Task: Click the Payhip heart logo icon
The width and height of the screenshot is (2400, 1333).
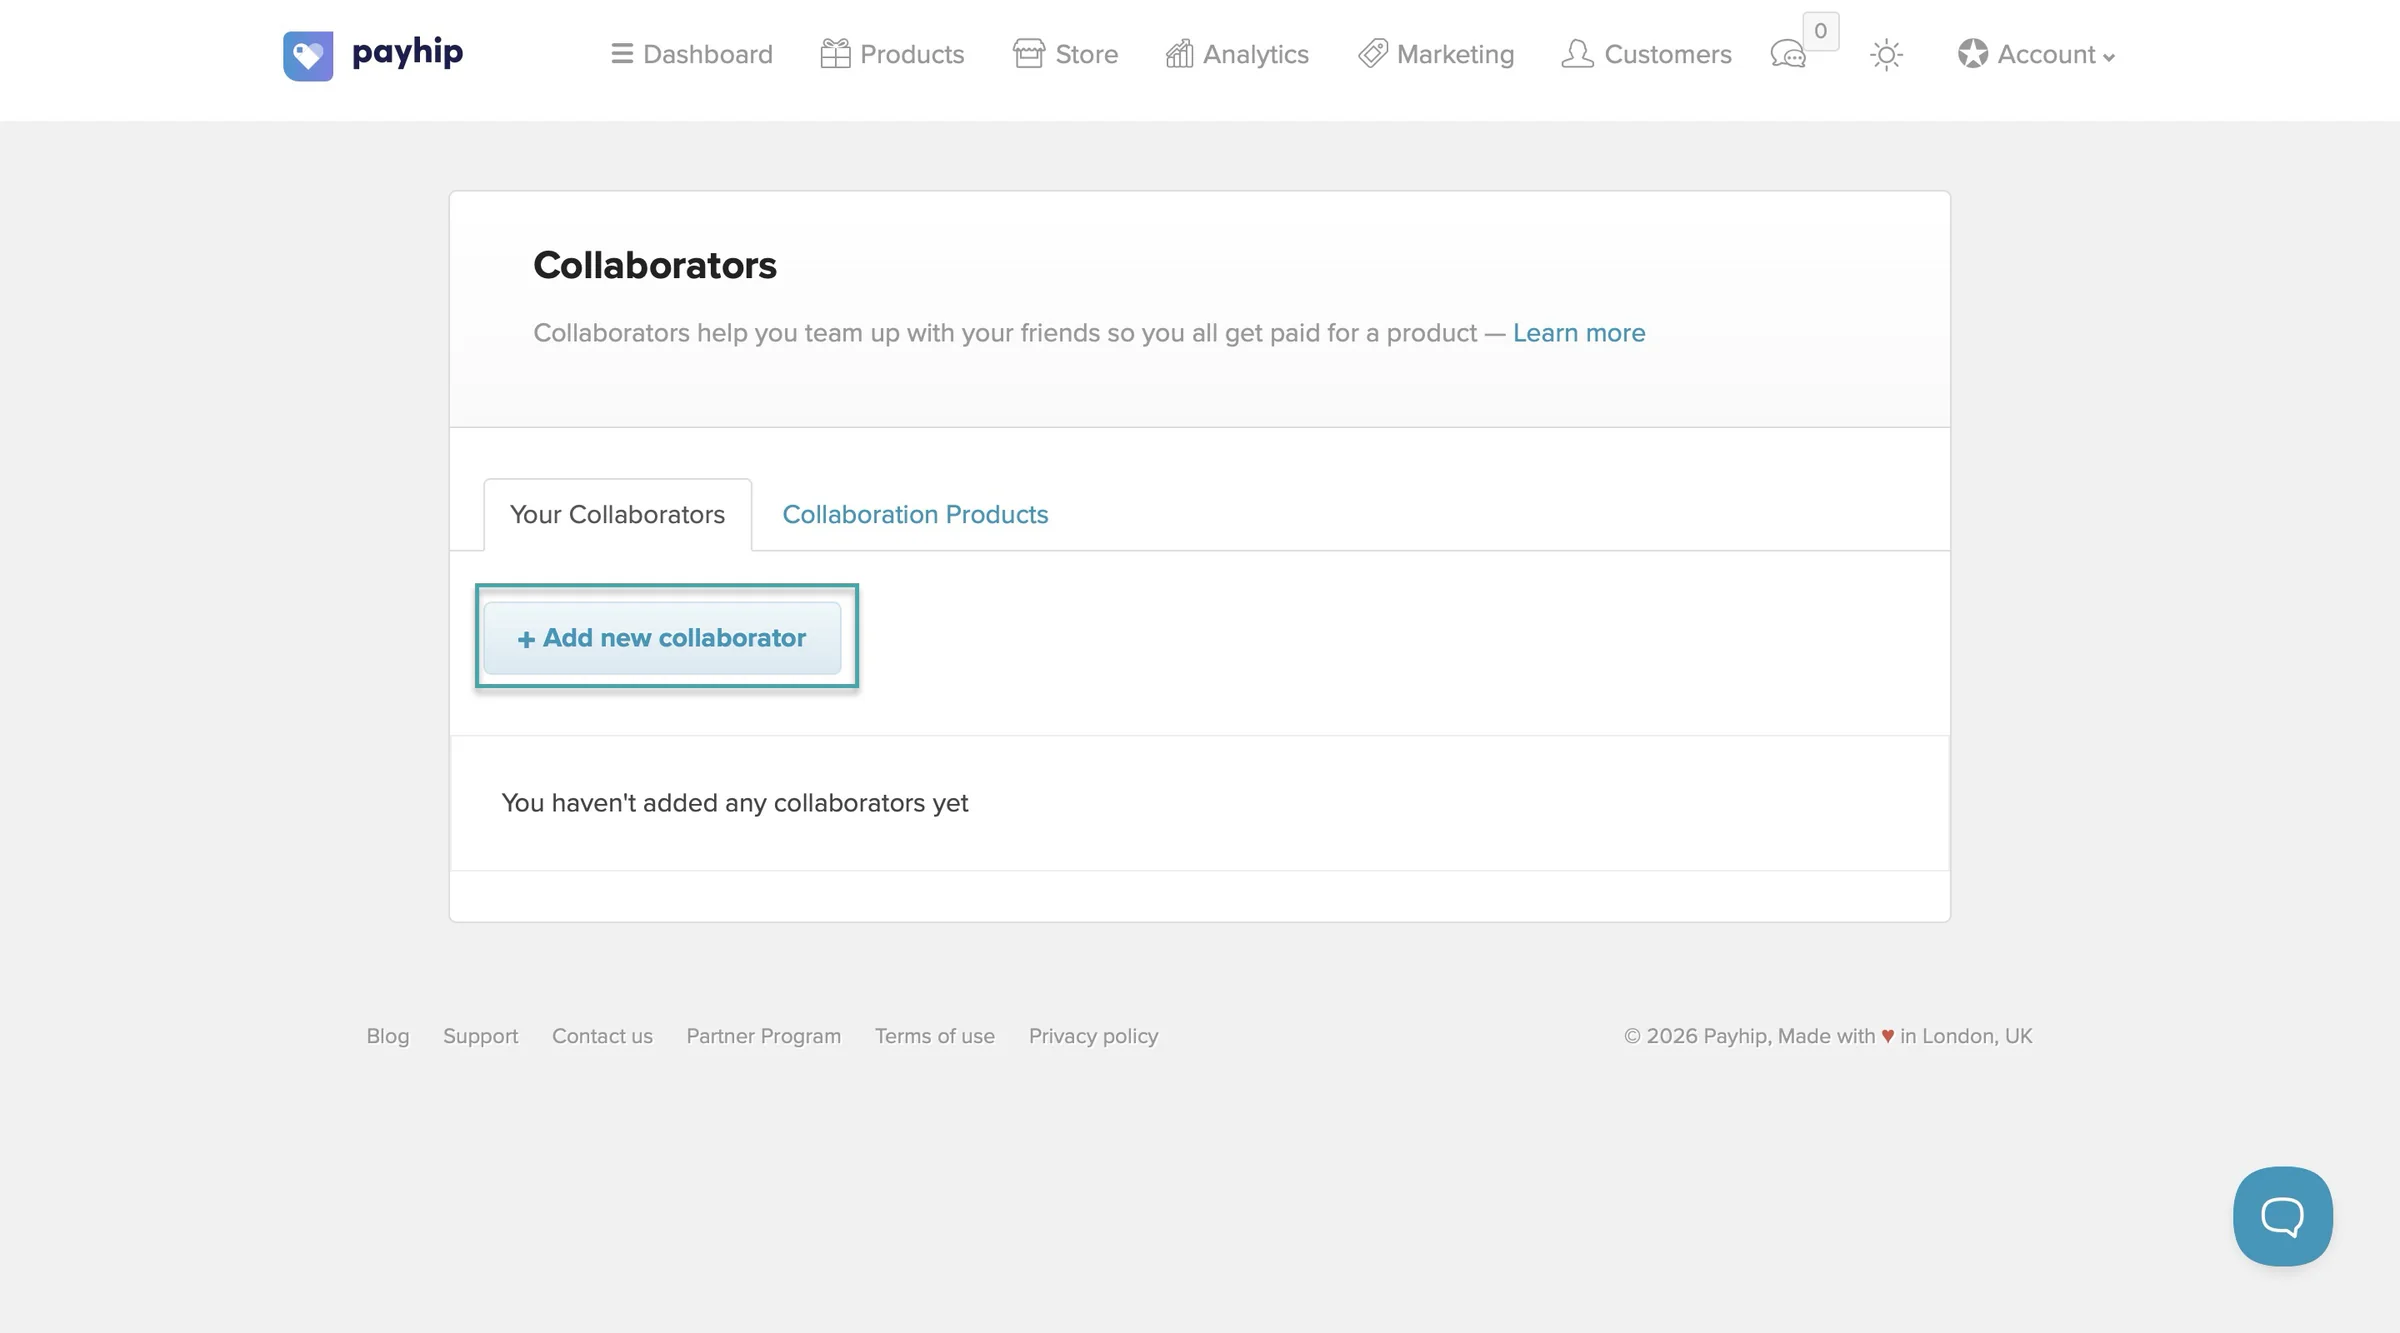Action: click(308, 55)
